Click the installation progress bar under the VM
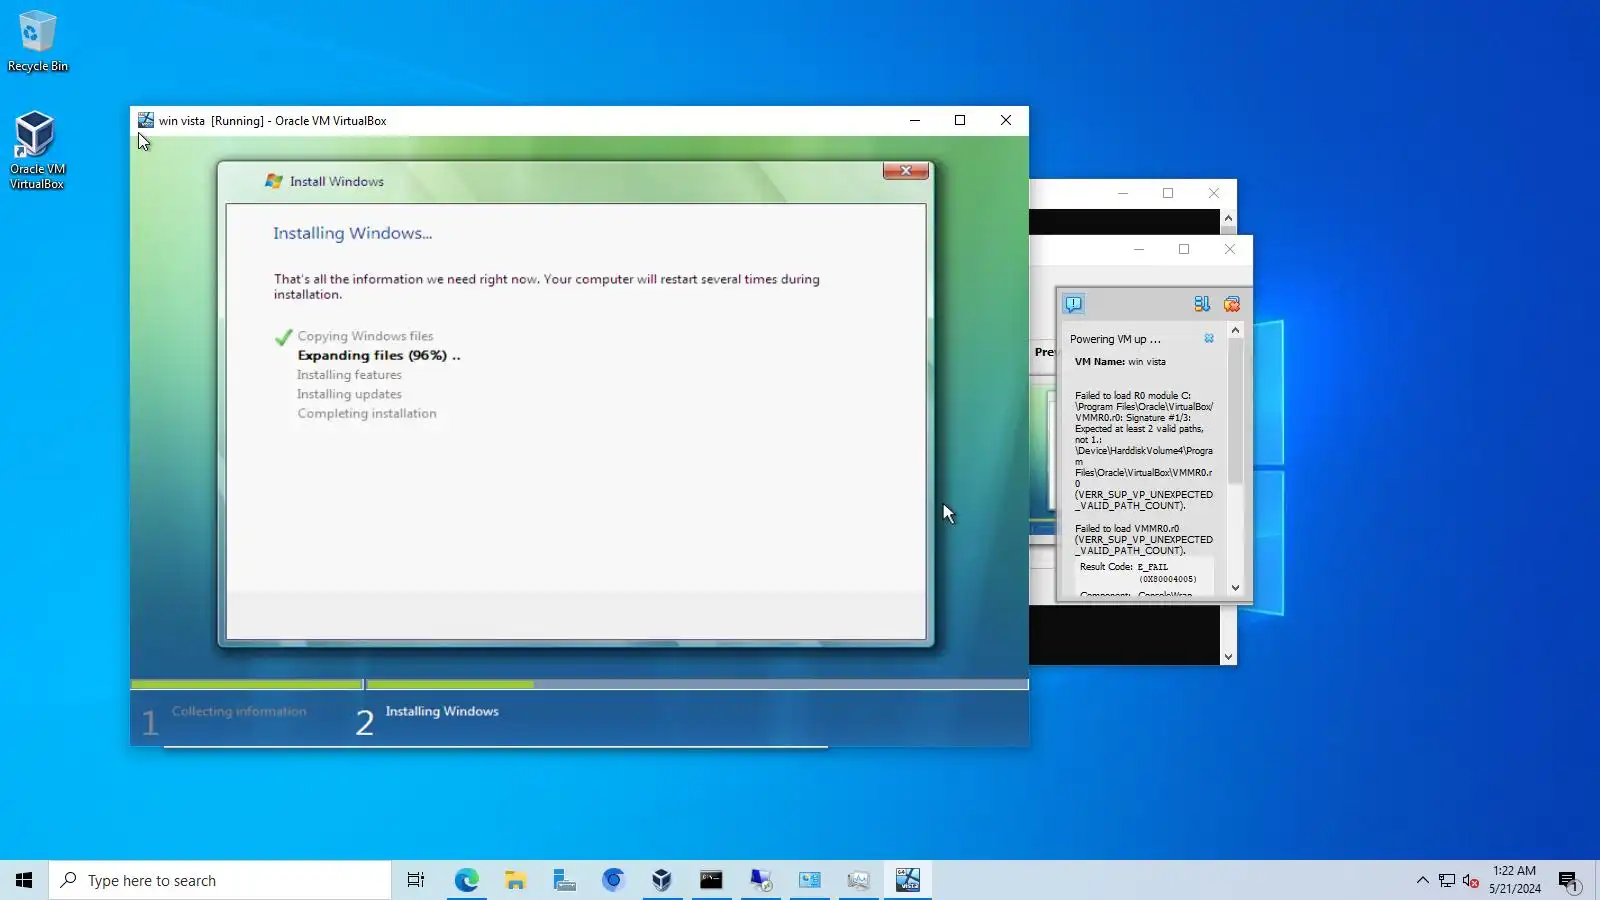1600x900 pixels. point(579,685)
